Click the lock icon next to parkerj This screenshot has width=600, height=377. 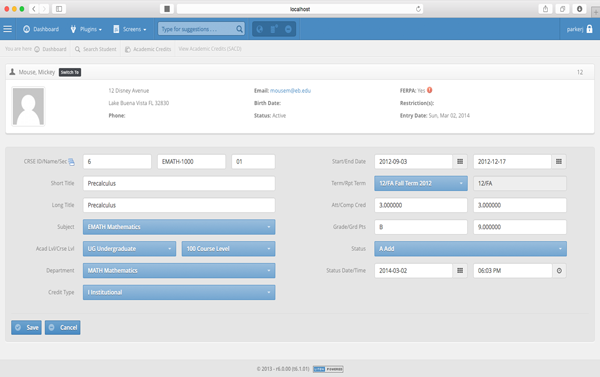coord(589,29)
